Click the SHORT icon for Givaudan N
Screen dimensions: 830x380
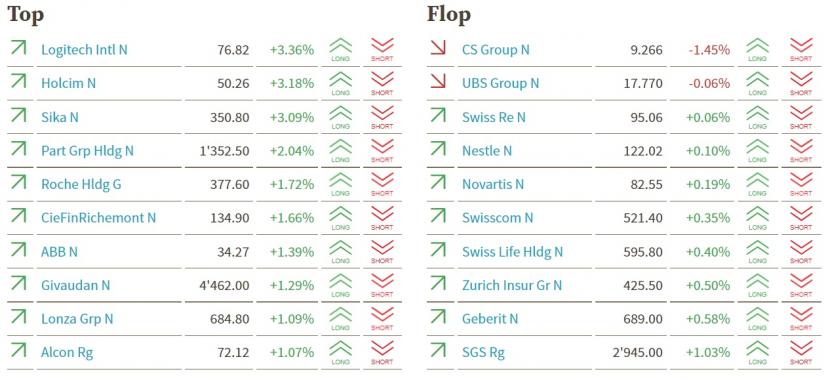click(x=382, y=285)
